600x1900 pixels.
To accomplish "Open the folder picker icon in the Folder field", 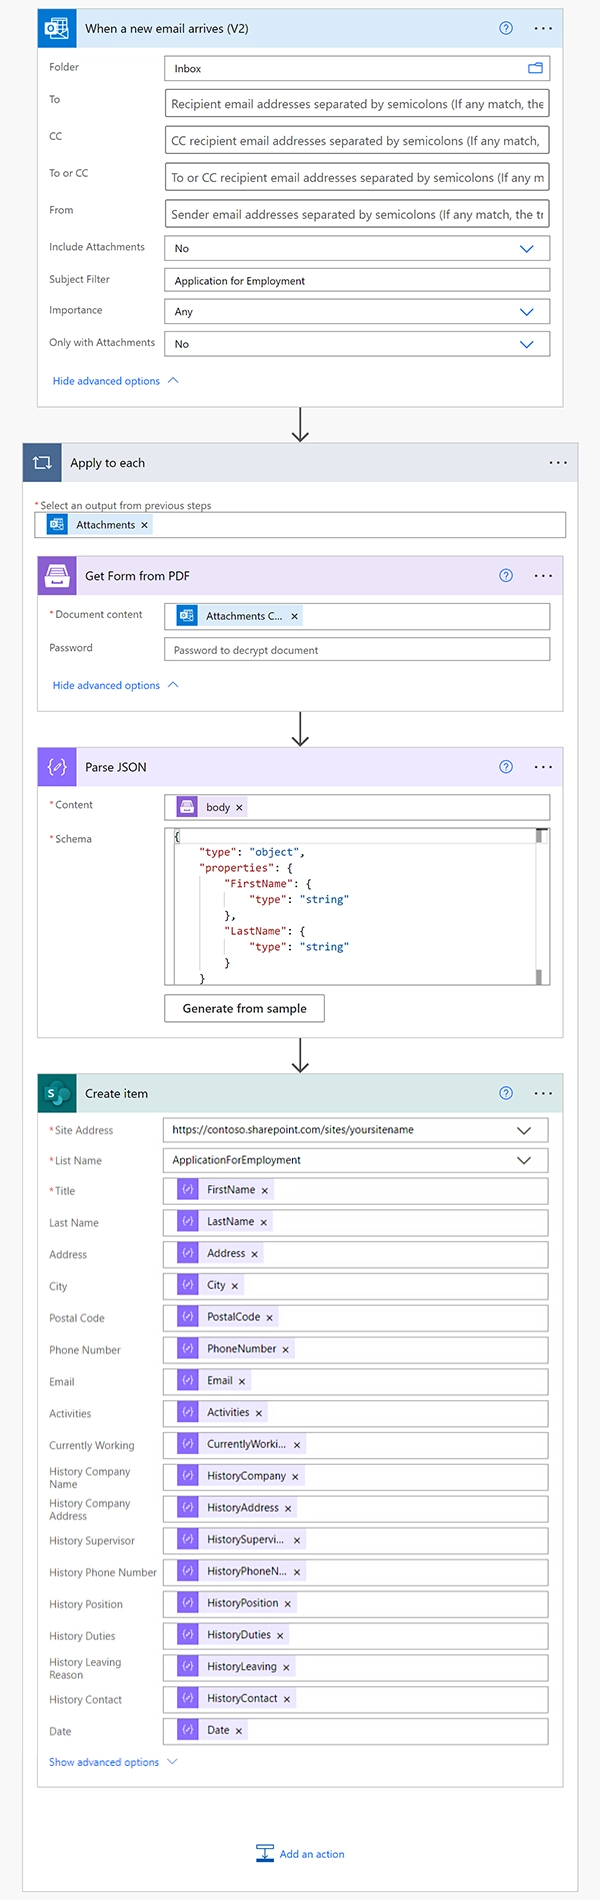I will pyautogui.click(x=535, y=68).
